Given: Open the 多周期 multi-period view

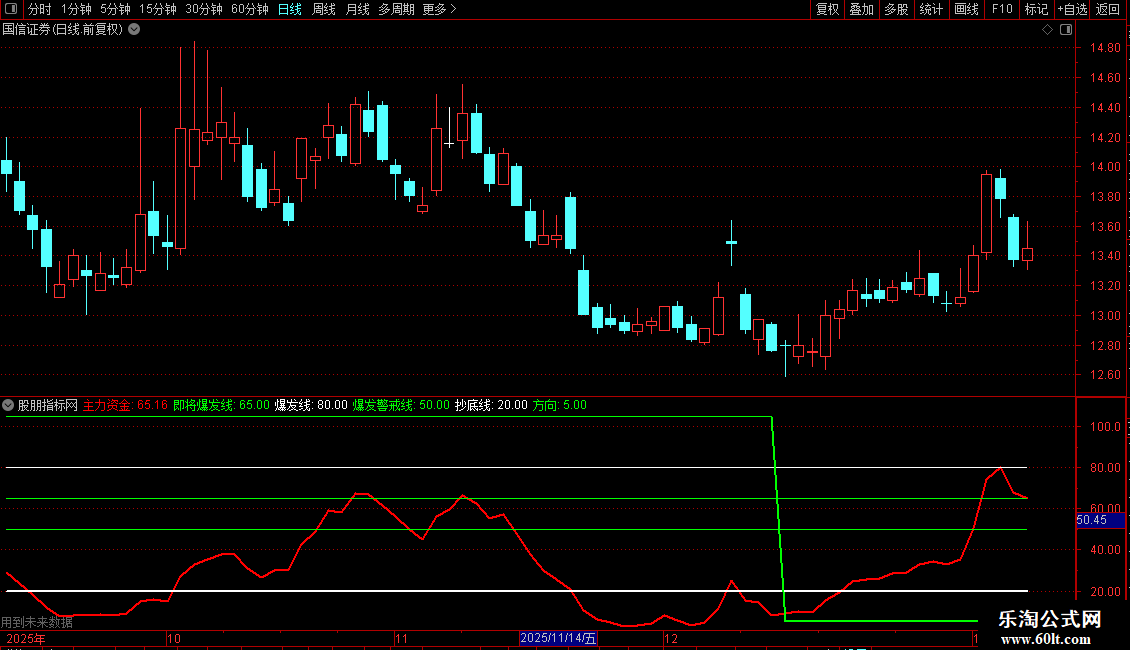Looking at the screenshot, I should [396, 9].
